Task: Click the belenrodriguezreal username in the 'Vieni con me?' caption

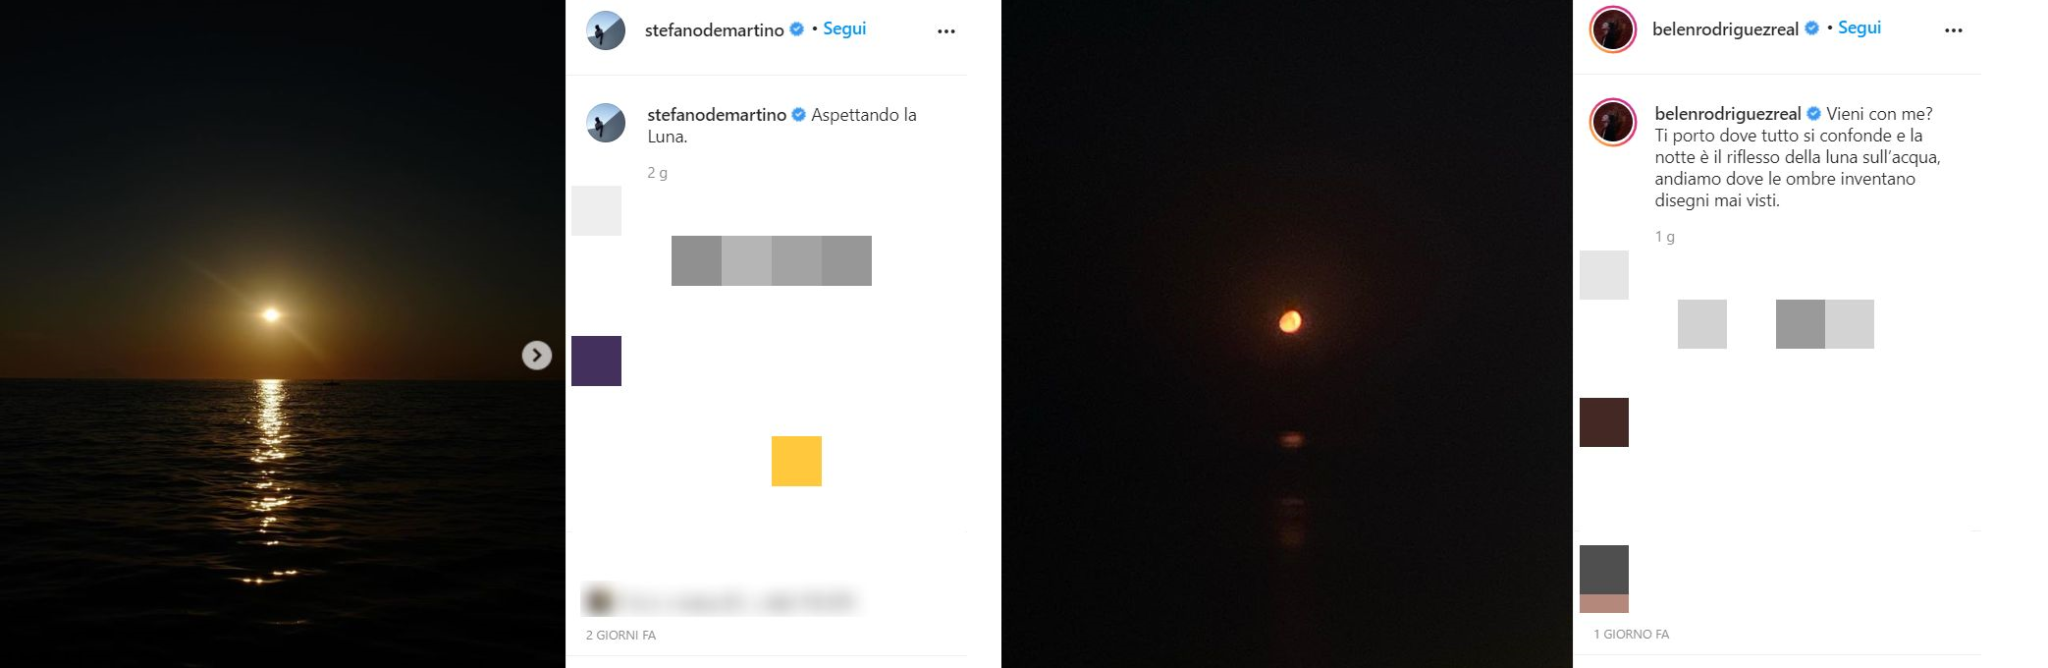Action: point(1728,114)
